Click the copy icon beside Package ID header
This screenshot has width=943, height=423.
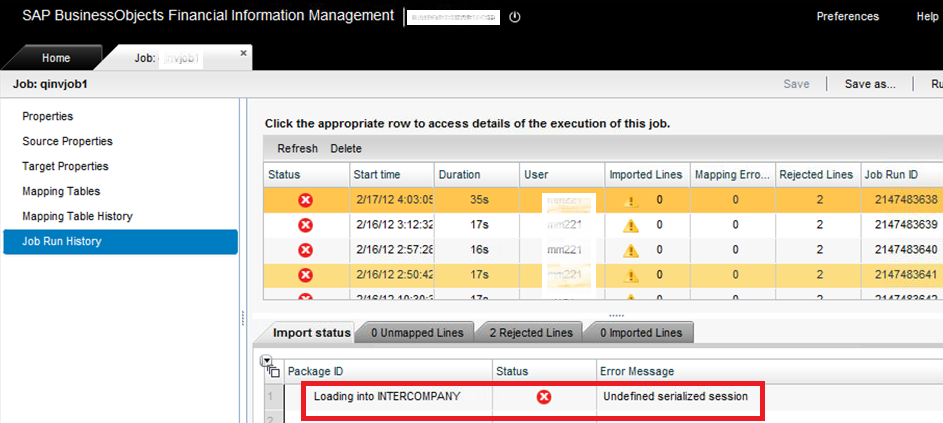[x=274, y=372]
